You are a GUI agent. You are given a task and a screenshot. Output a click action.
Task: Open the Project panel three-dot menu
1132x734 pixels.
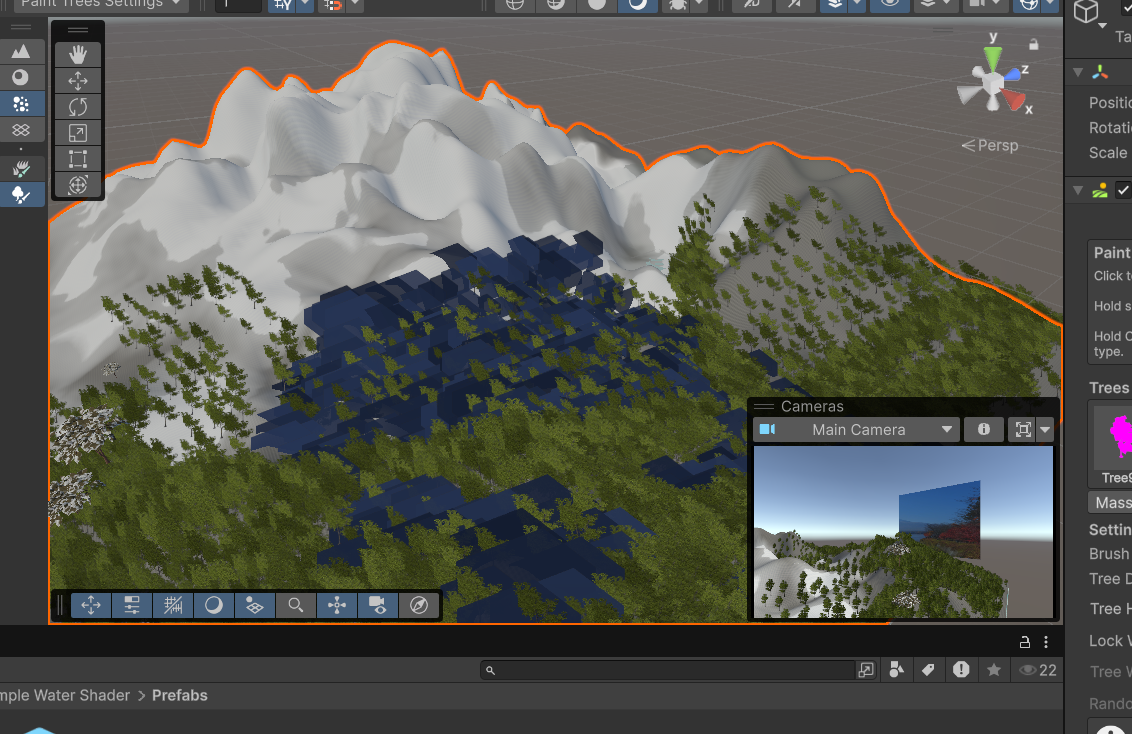[x=1046, y=642]
